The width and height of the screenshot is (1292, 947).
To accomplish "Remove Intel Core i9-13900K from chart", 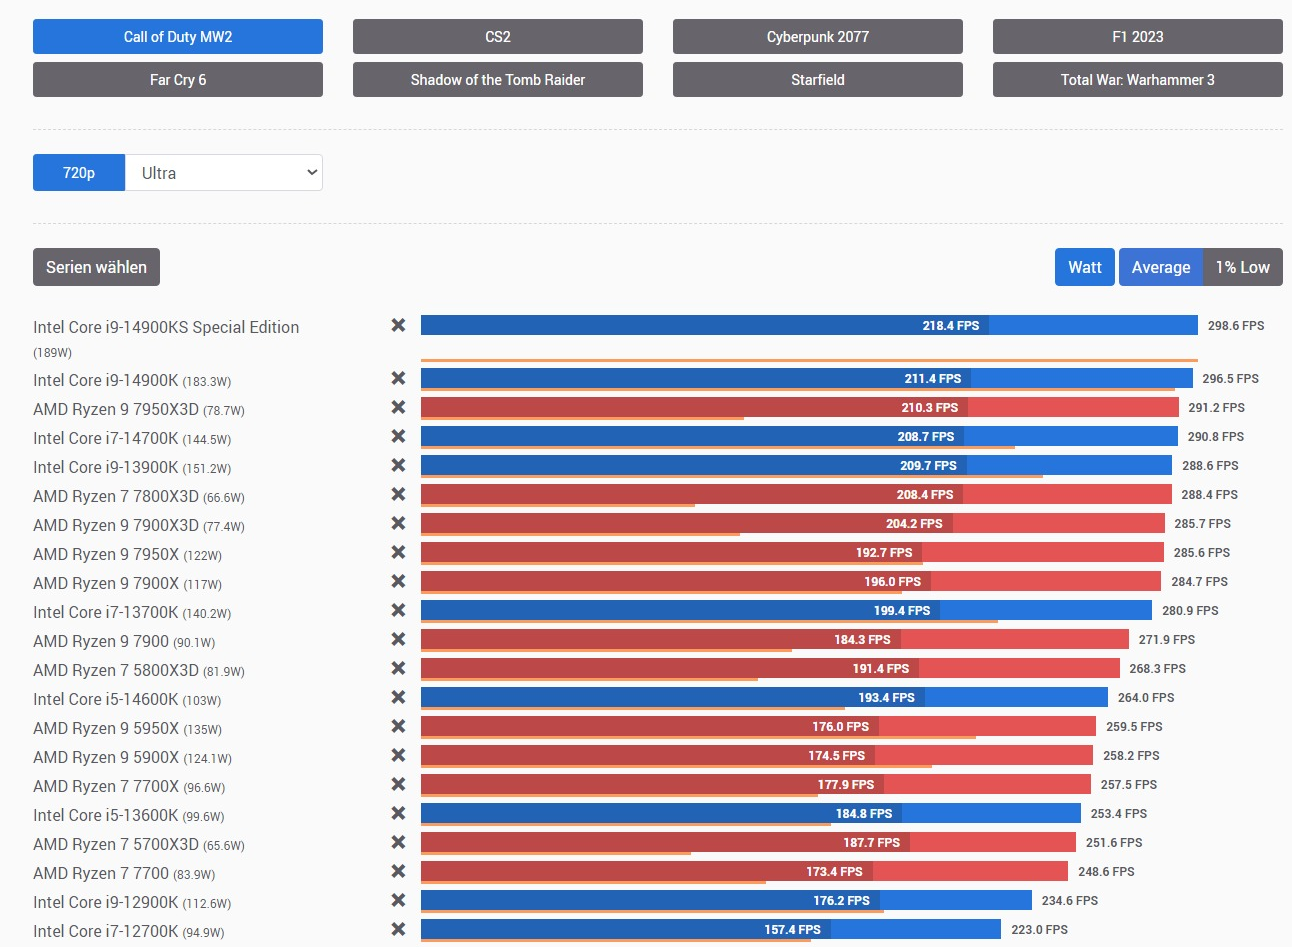I will coord(398,465).
